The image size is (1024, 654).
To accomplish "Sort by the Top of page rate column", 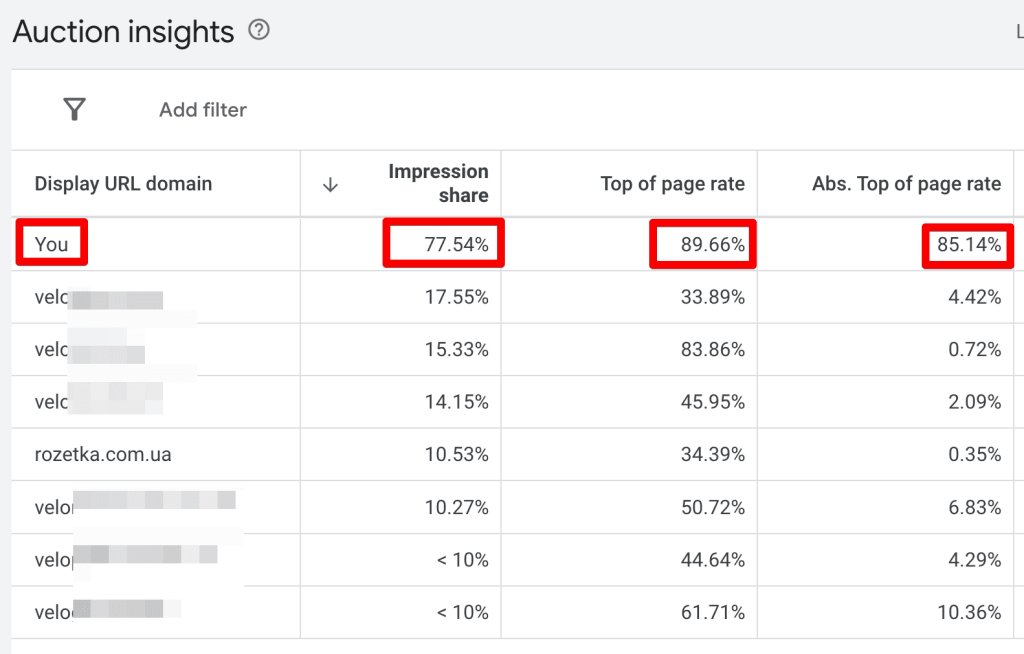I will [x=672, y=183].
